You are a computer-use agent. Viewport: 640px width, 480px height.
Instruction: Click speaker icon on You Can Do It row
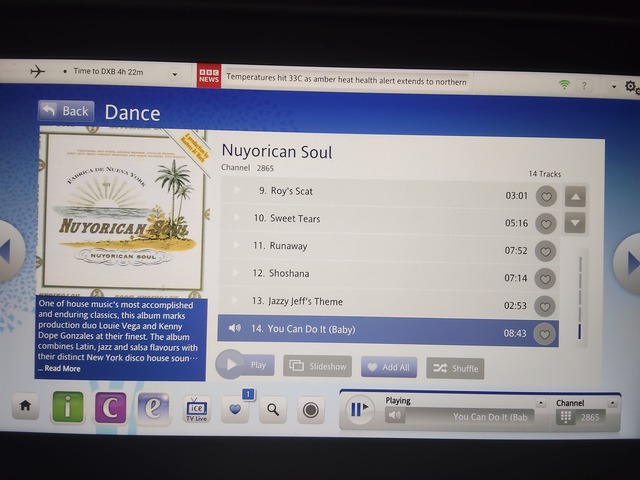point(235,328)
